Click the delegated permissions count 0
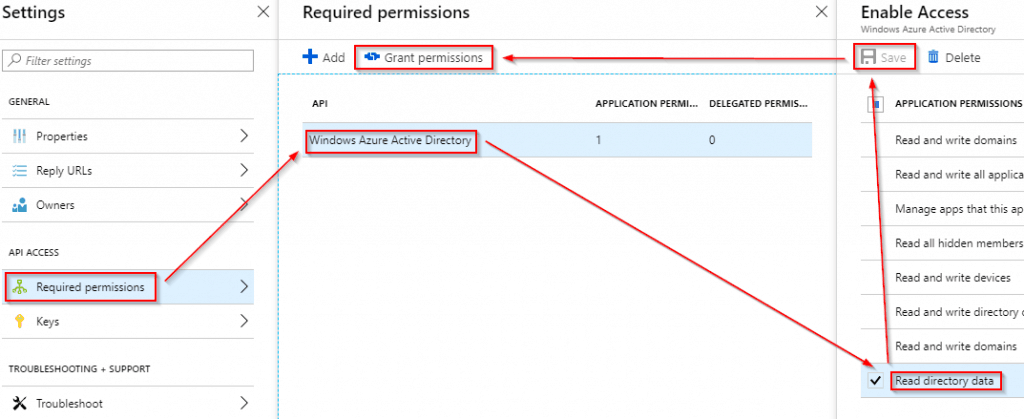 pyautogui.click(x=712, y=140)
